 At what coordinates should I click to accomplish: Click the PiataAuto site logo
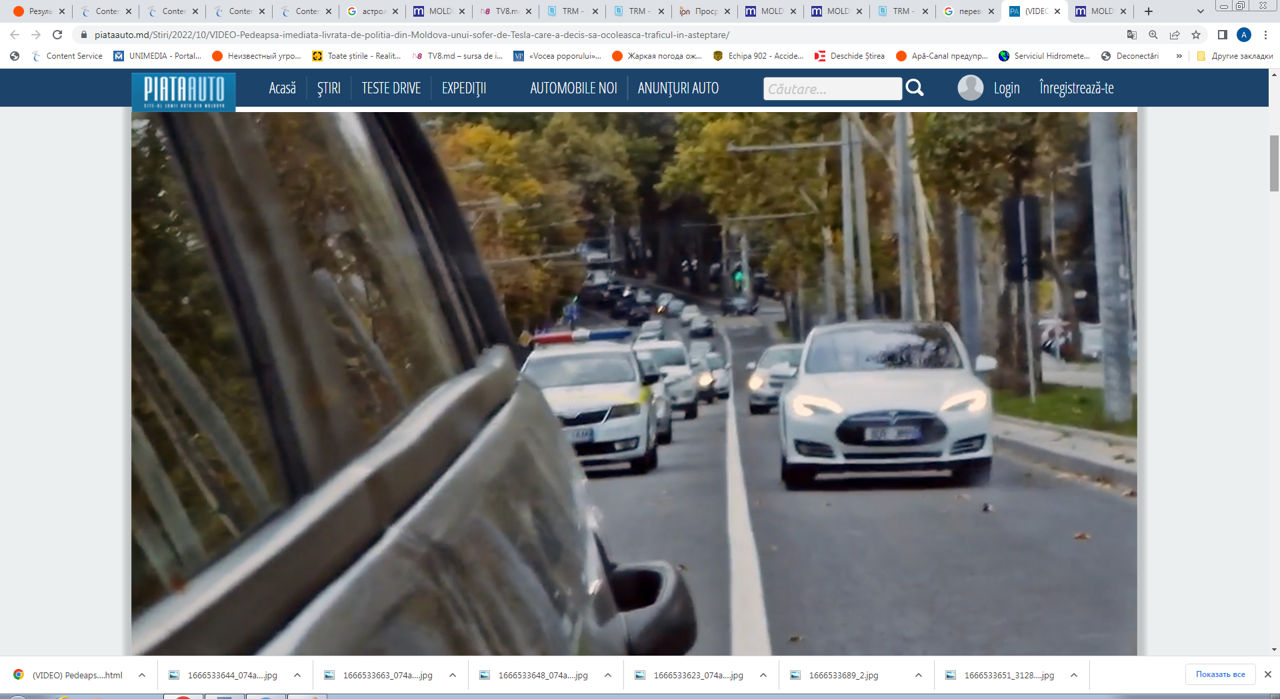183,91
